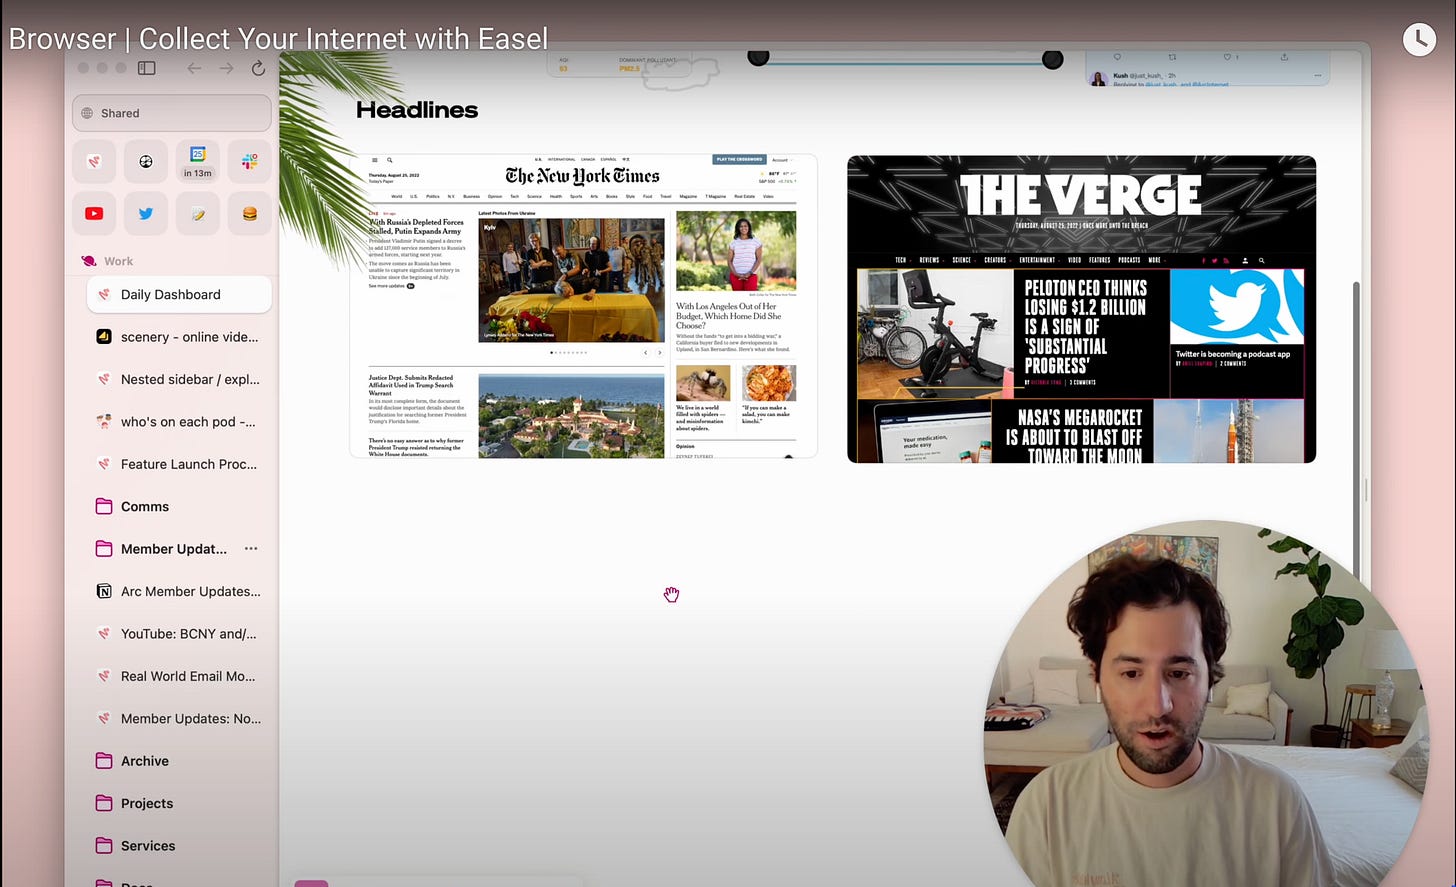Click the Peloton CEO headline on The Verge
Screen dimensions: 1456x887
tap(1085, 327)
